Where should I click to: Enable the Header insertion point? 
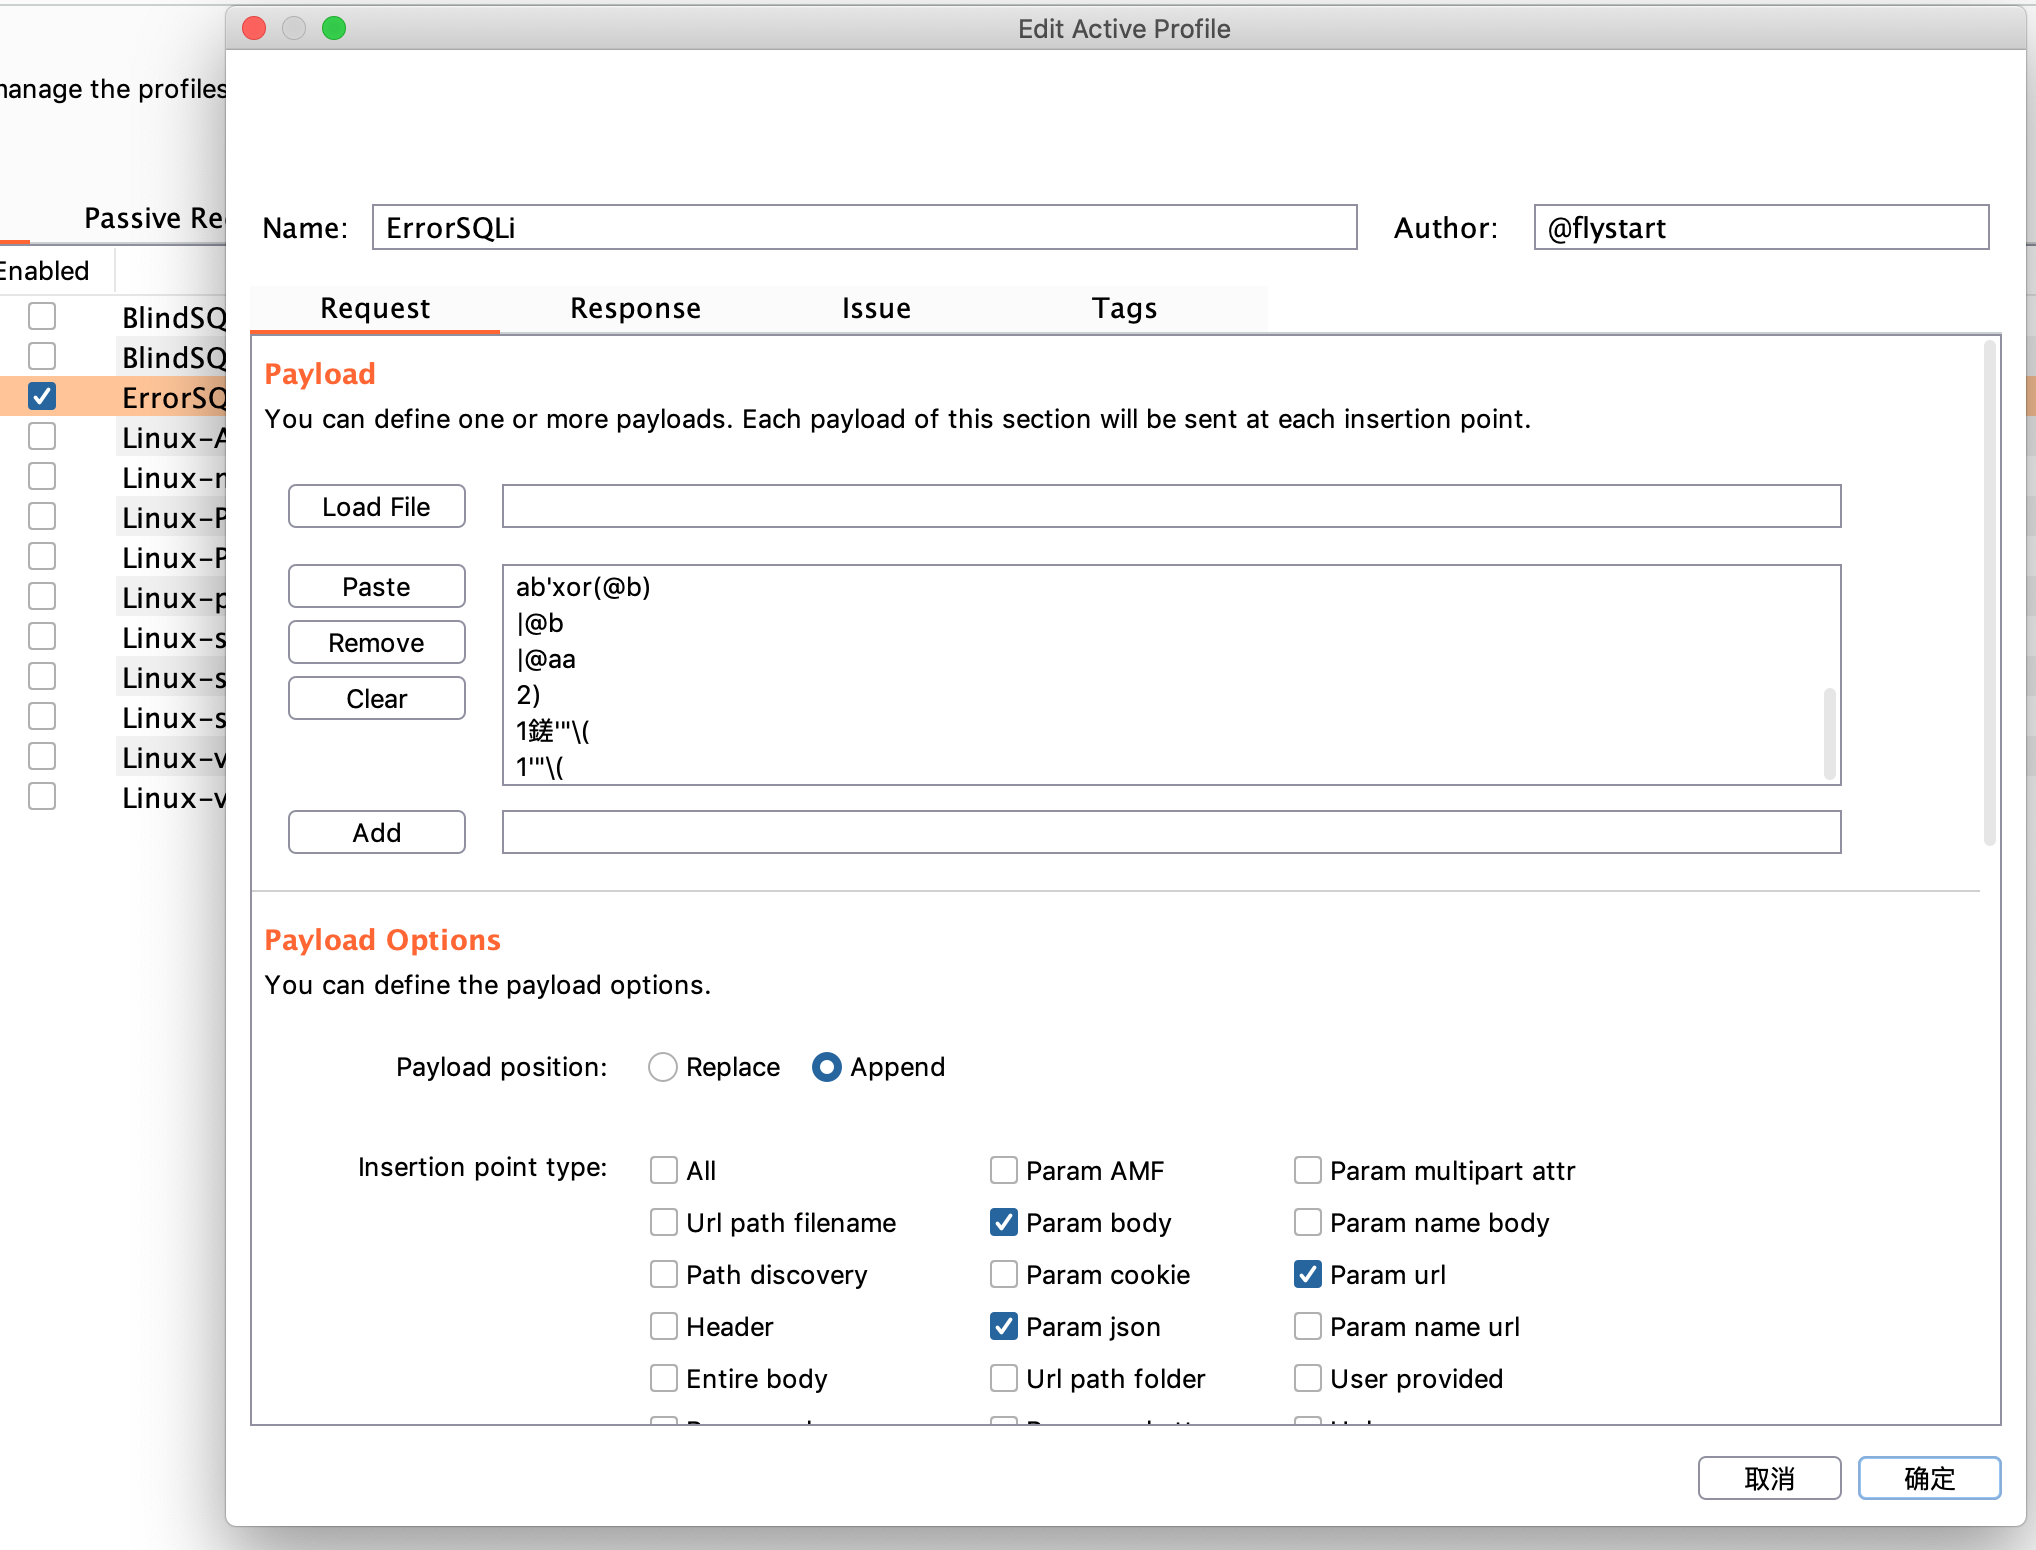(x=664, y=1326)
